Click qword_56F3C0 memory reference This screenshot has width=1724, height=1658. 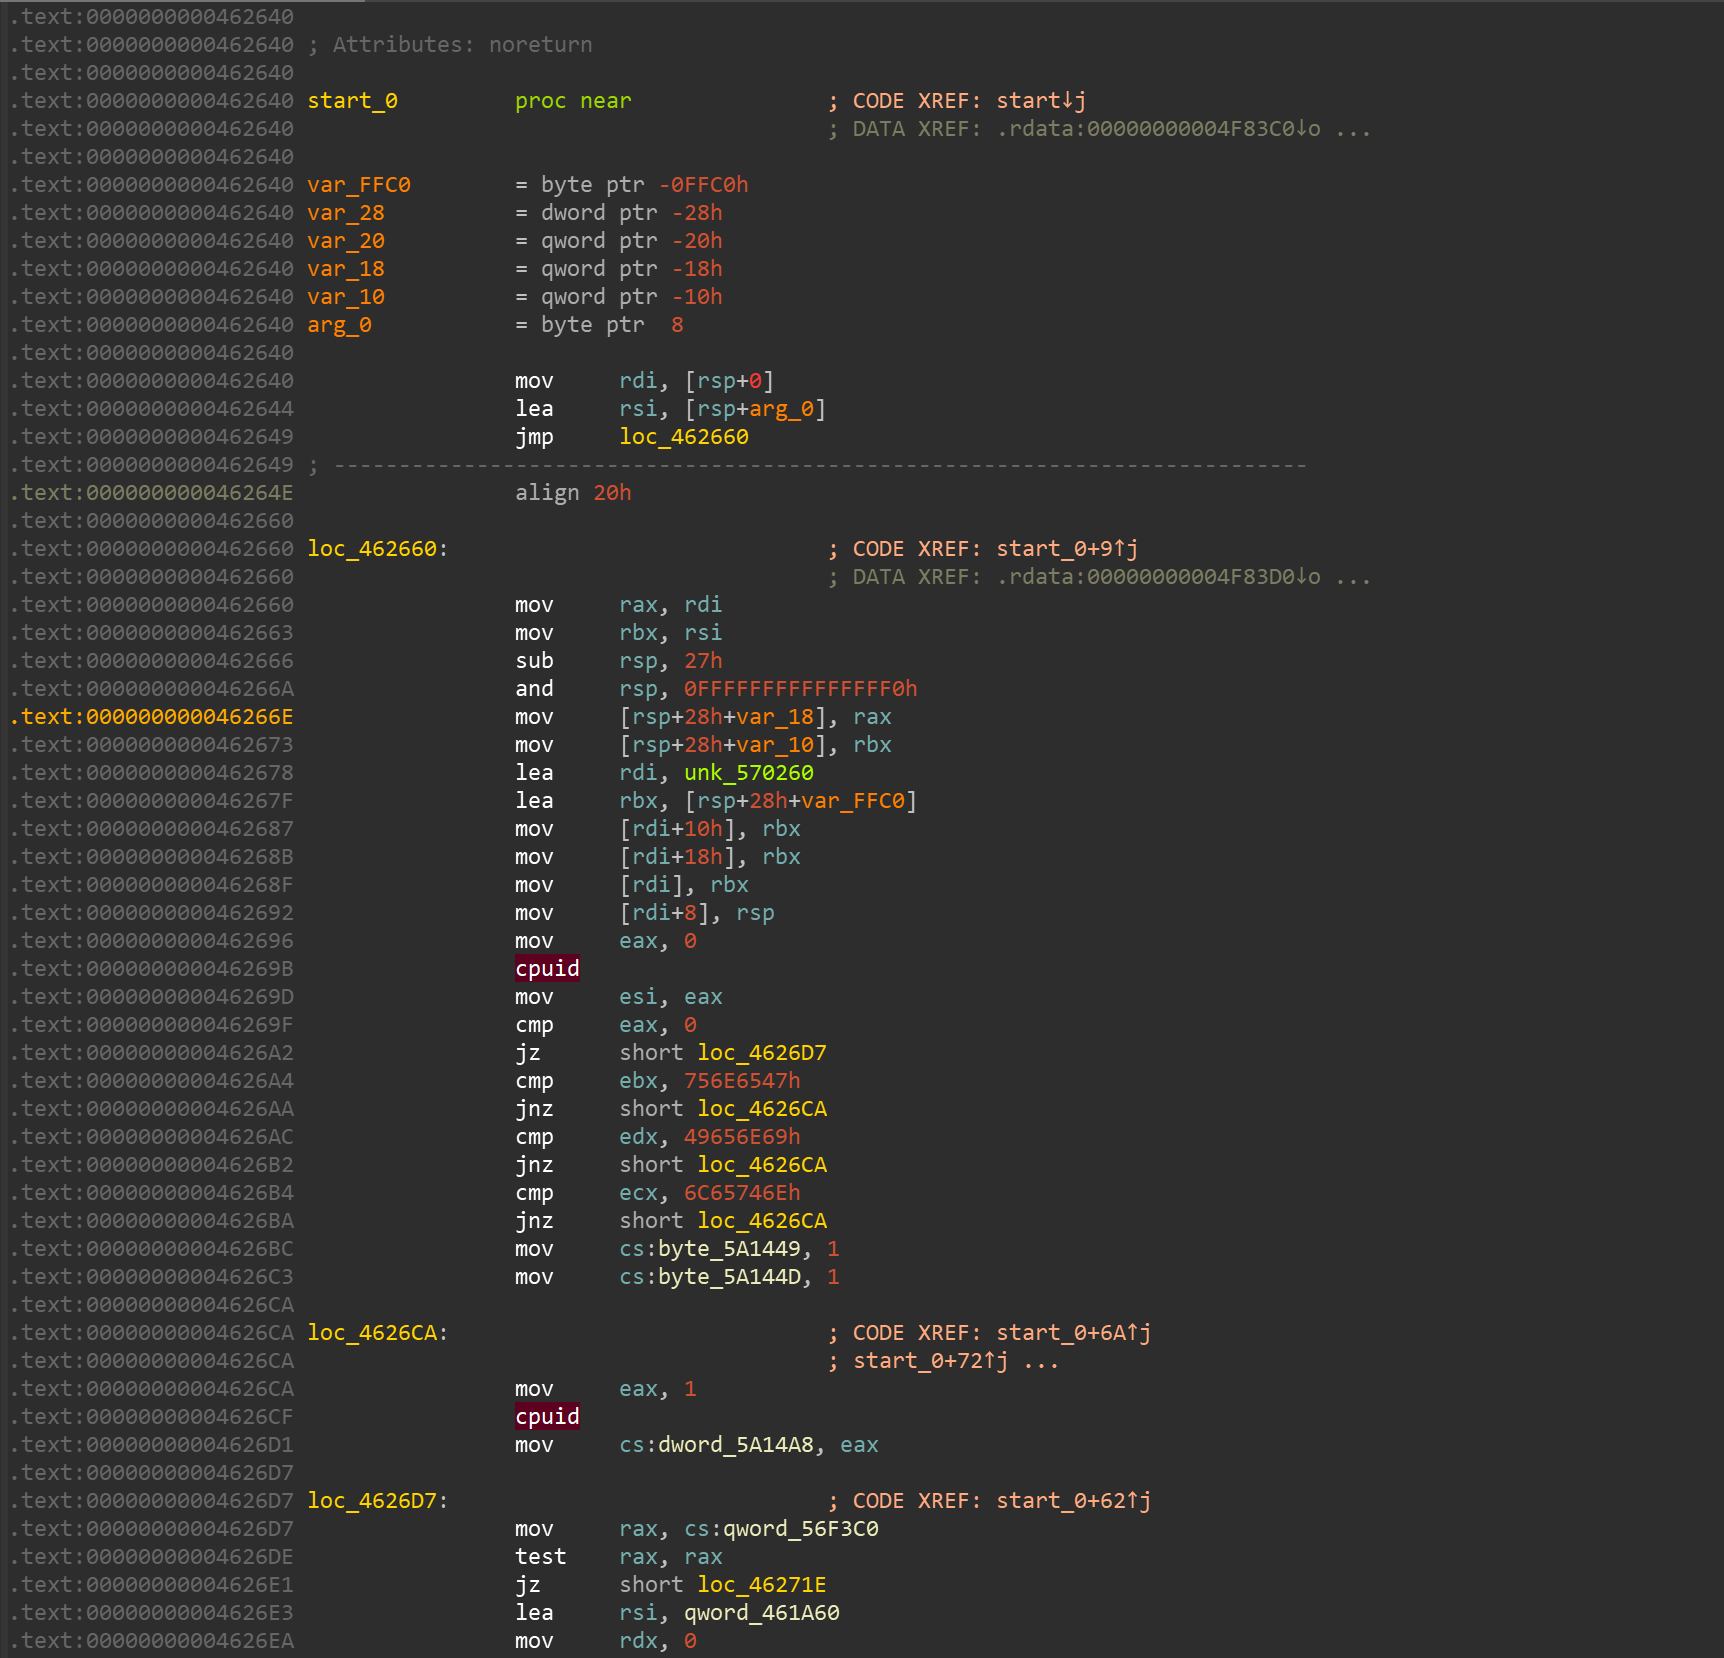tap(801, 1529)
